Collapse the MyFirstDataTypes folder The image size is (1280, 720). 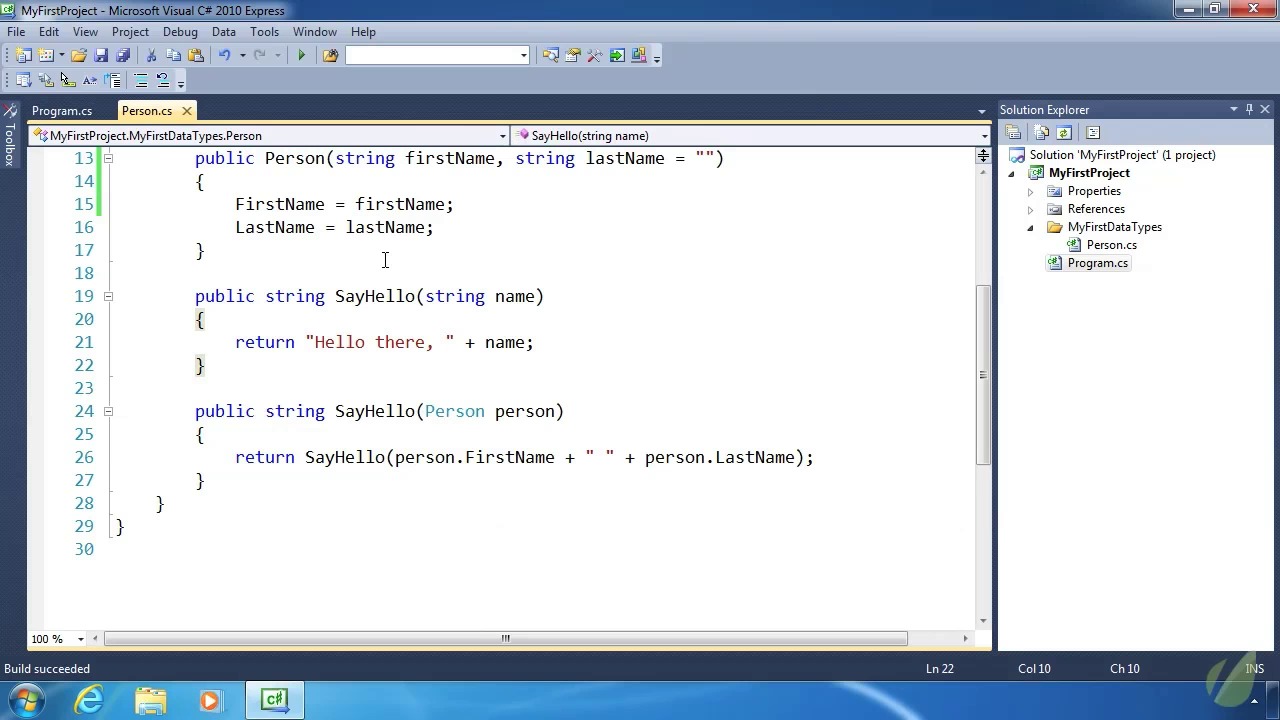1030,228
